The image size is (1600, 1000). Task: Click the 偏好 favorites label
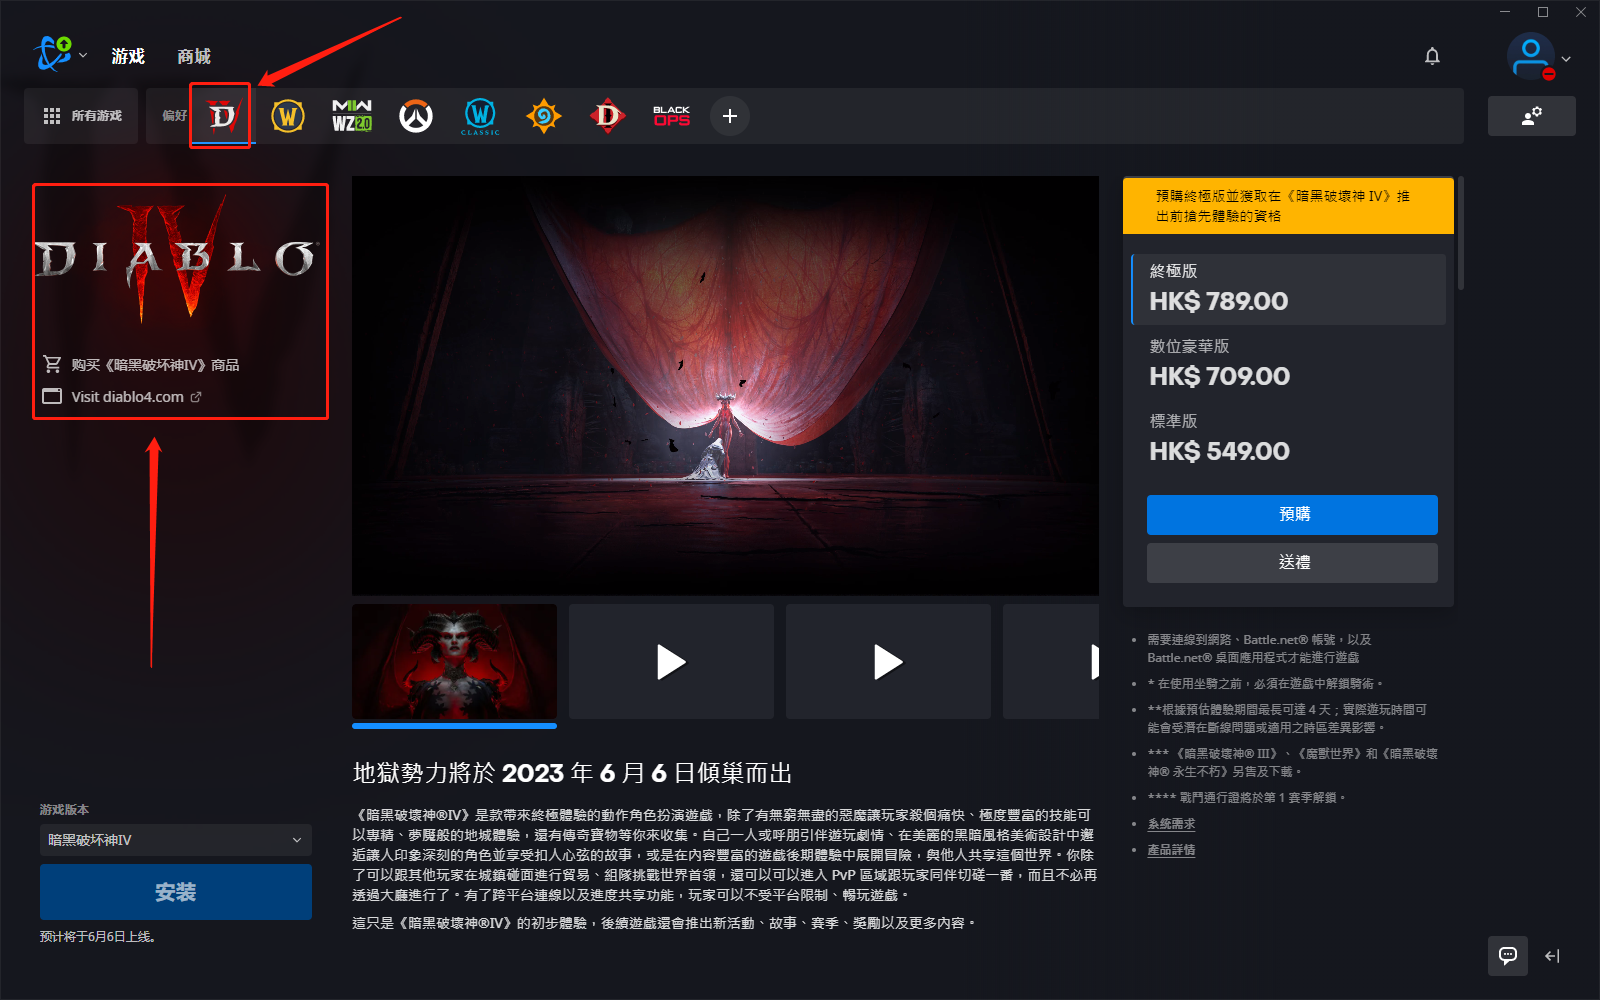coord(174,116)
